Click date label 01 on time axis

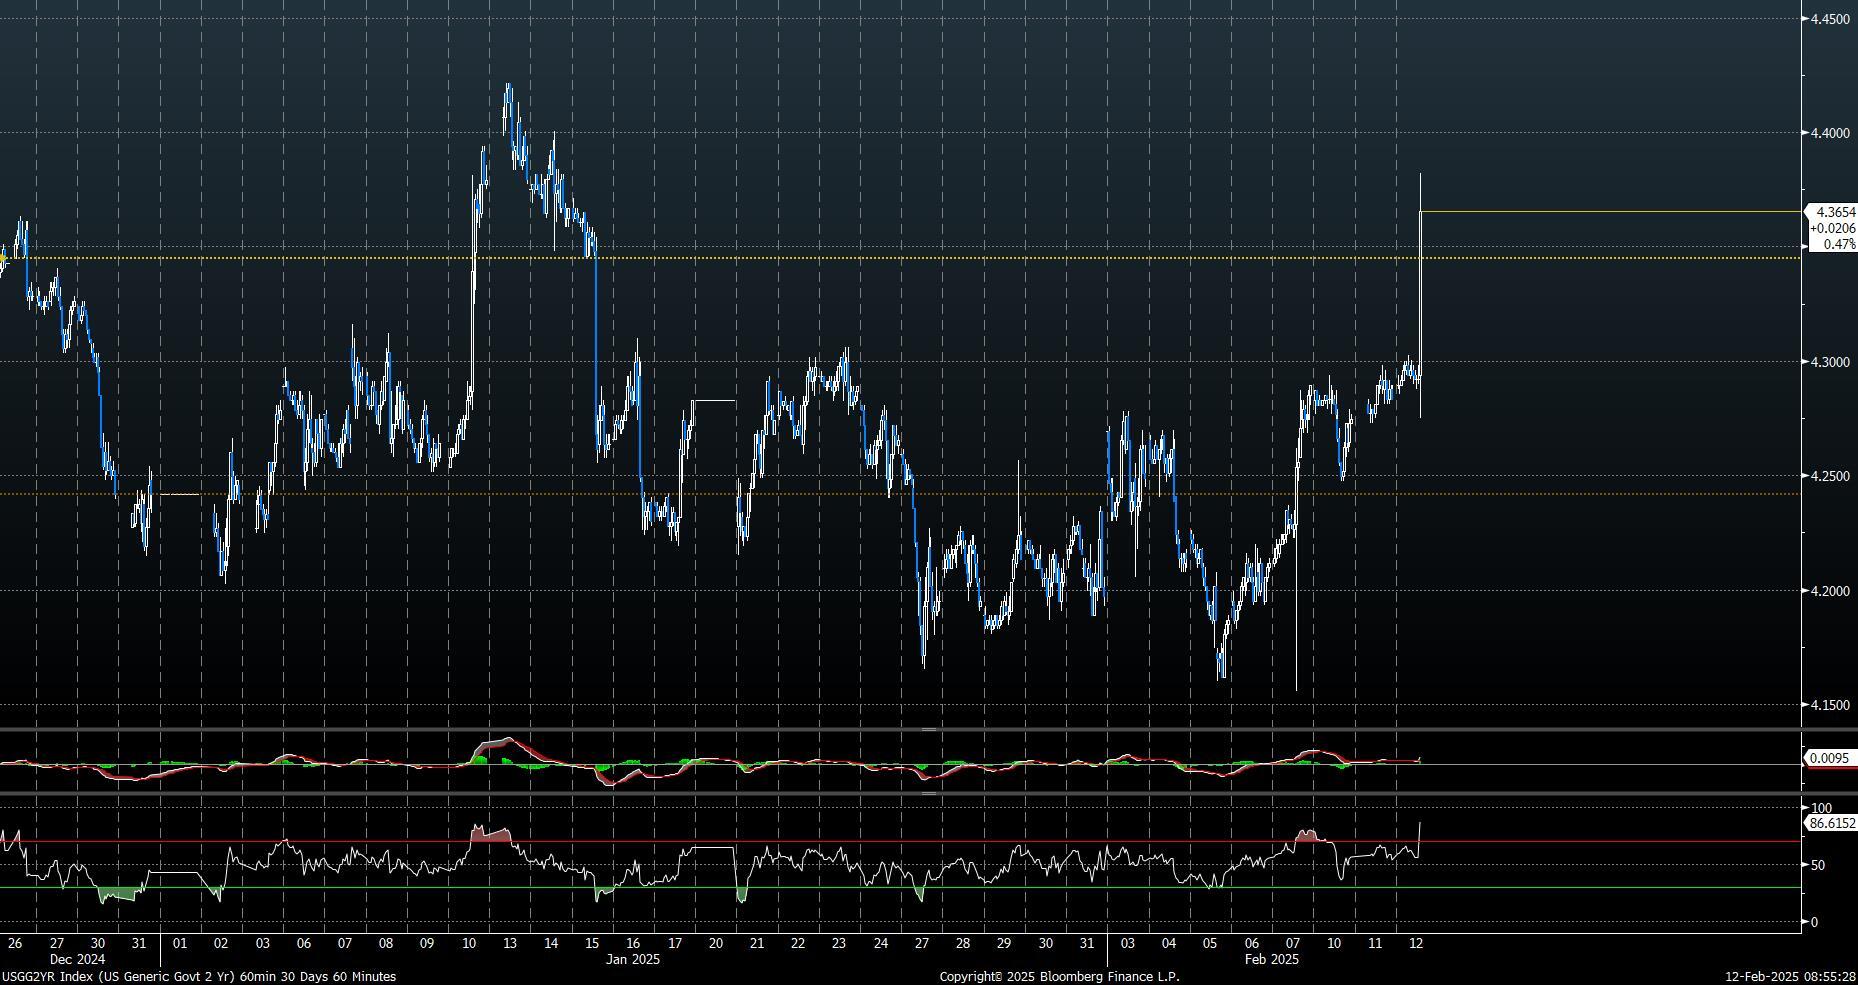tap(180, 943)
